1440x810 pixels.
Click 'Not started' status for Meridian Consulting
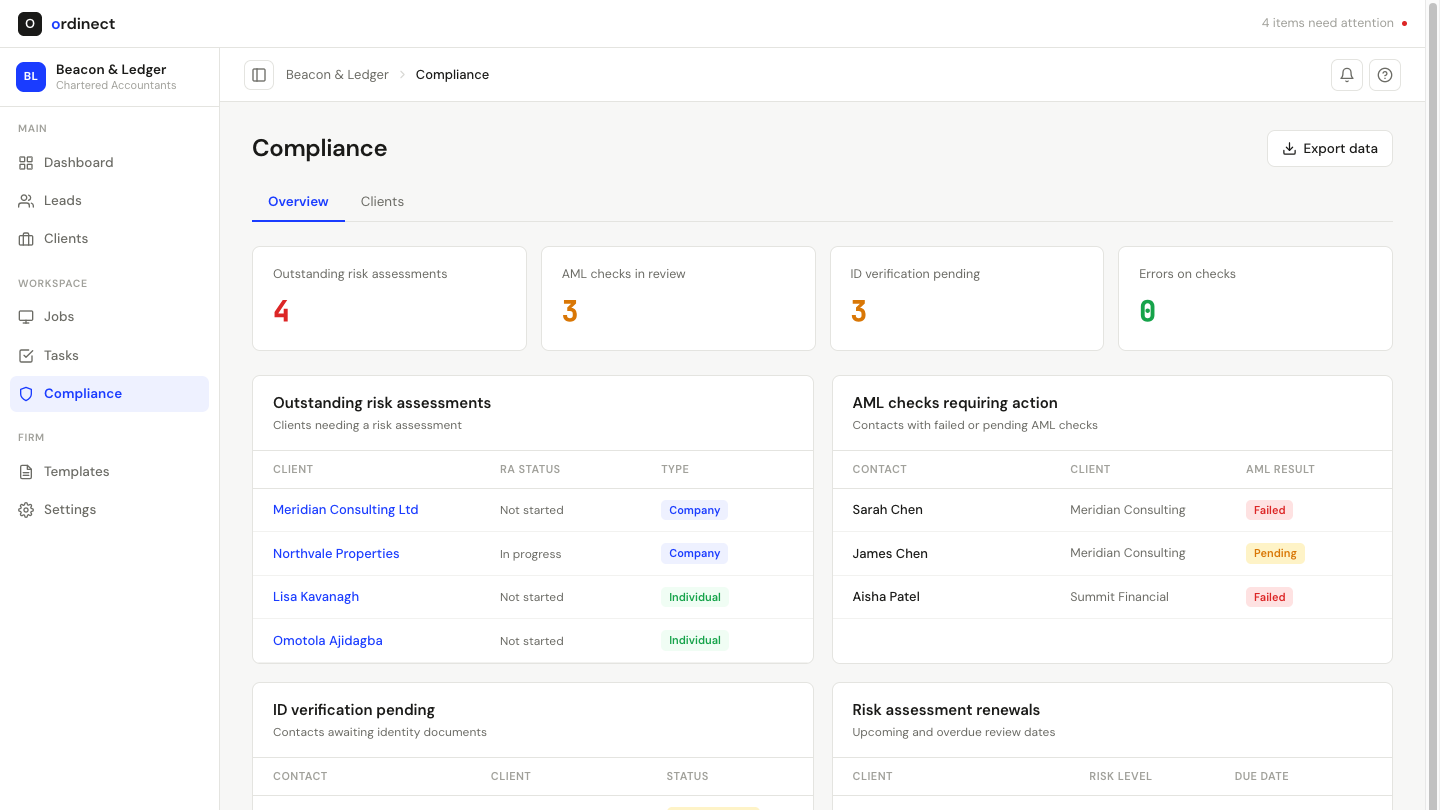click(532, 510)
